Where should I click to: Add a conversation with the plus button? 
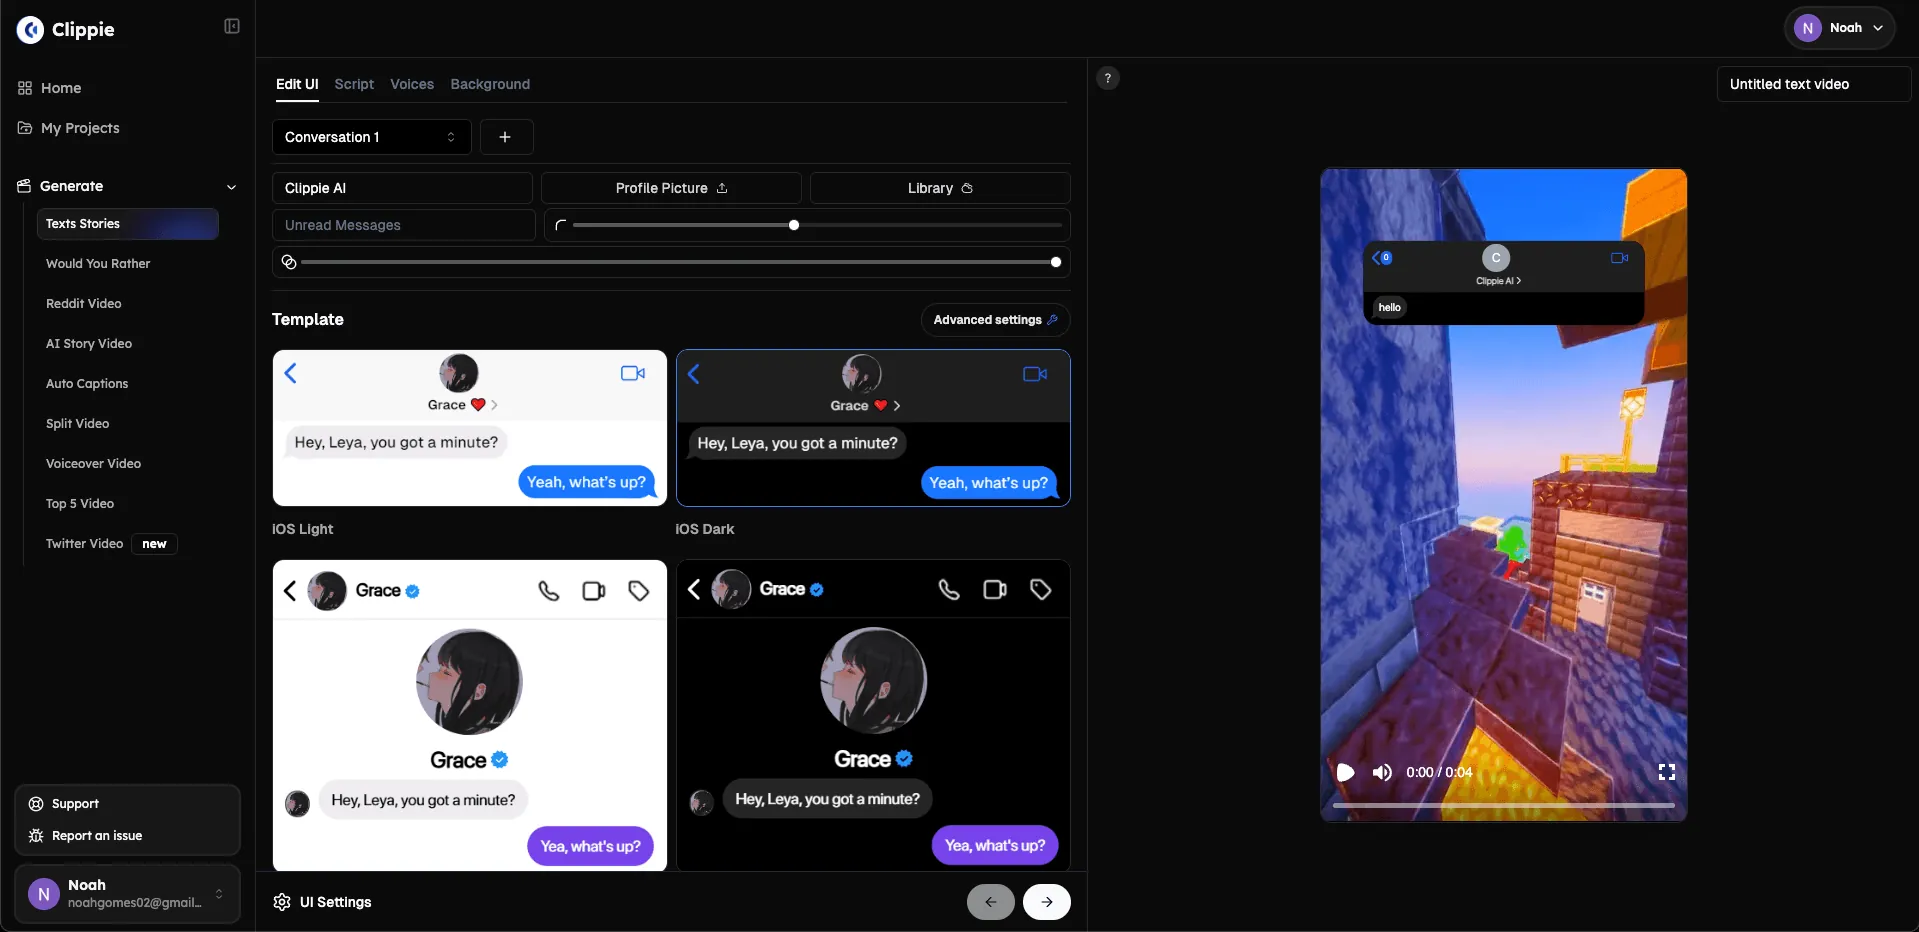[x=506, y=137]
